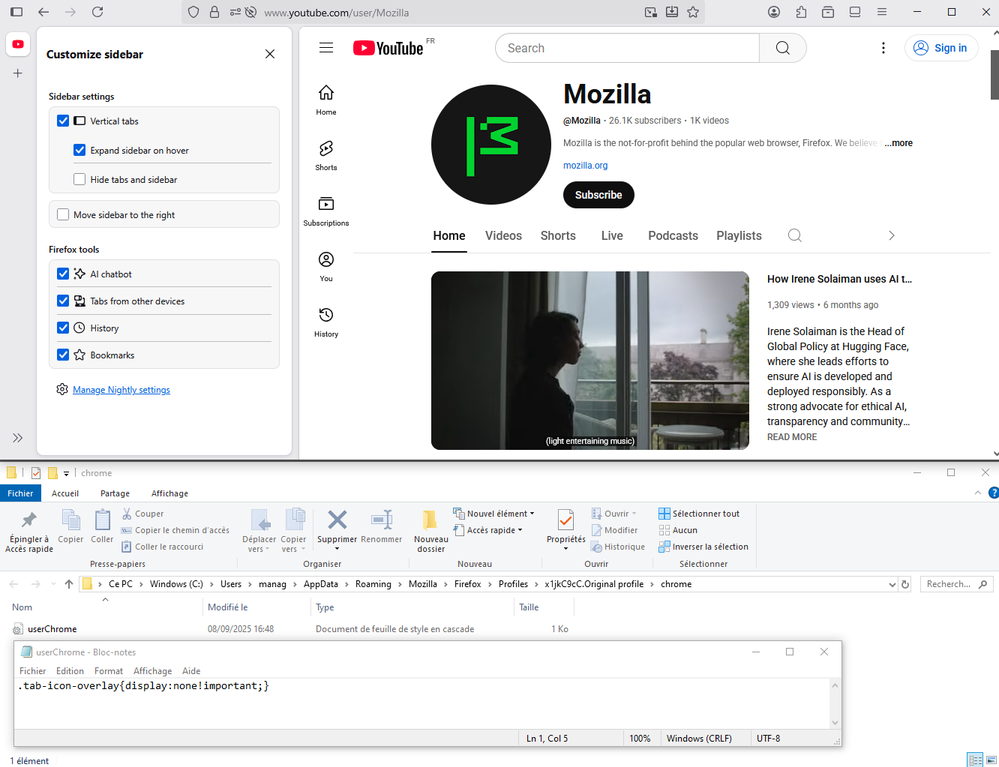The height and width of the screenshot is (767, 999).
Task: Click the YouTube search magnifier button
Action: pyautogui.click(x=782, y=48)
